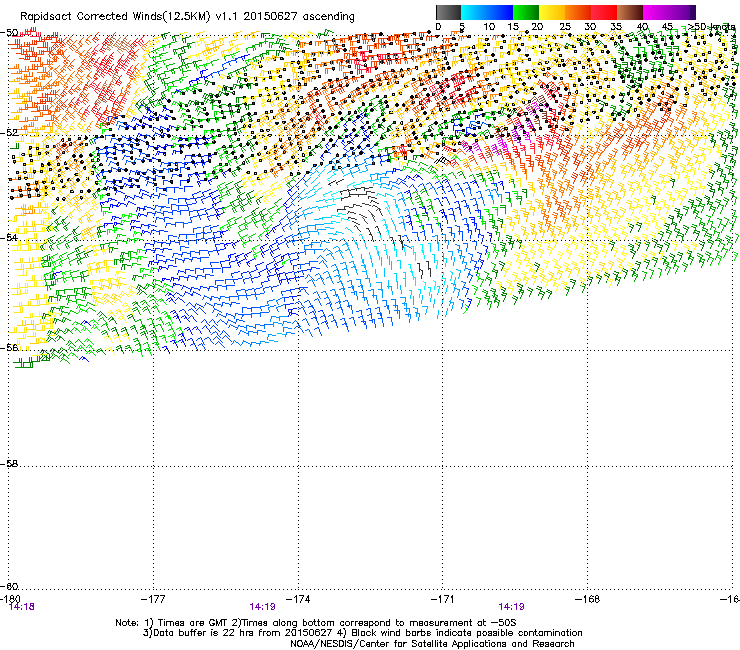Click the '-58' latitude axis label
The width and height of the screenshot is (740, 650).
pos(9,464)
